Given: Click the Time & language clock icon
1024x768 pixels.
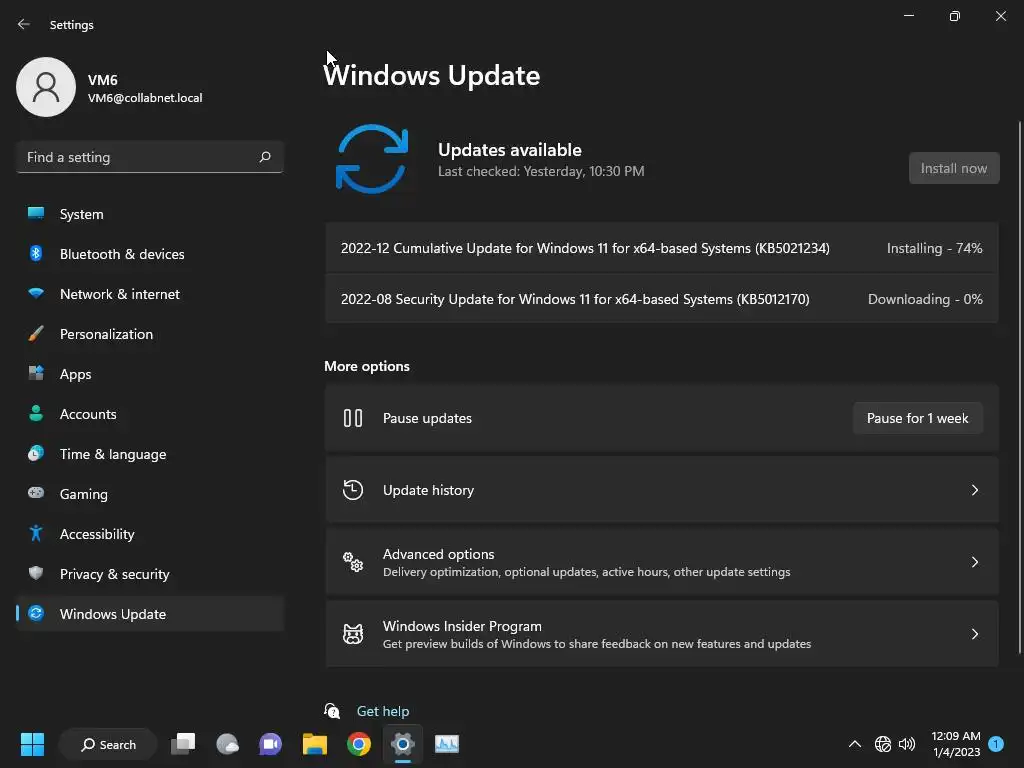Looking at the screenshot, I should (x=36, y=453).
